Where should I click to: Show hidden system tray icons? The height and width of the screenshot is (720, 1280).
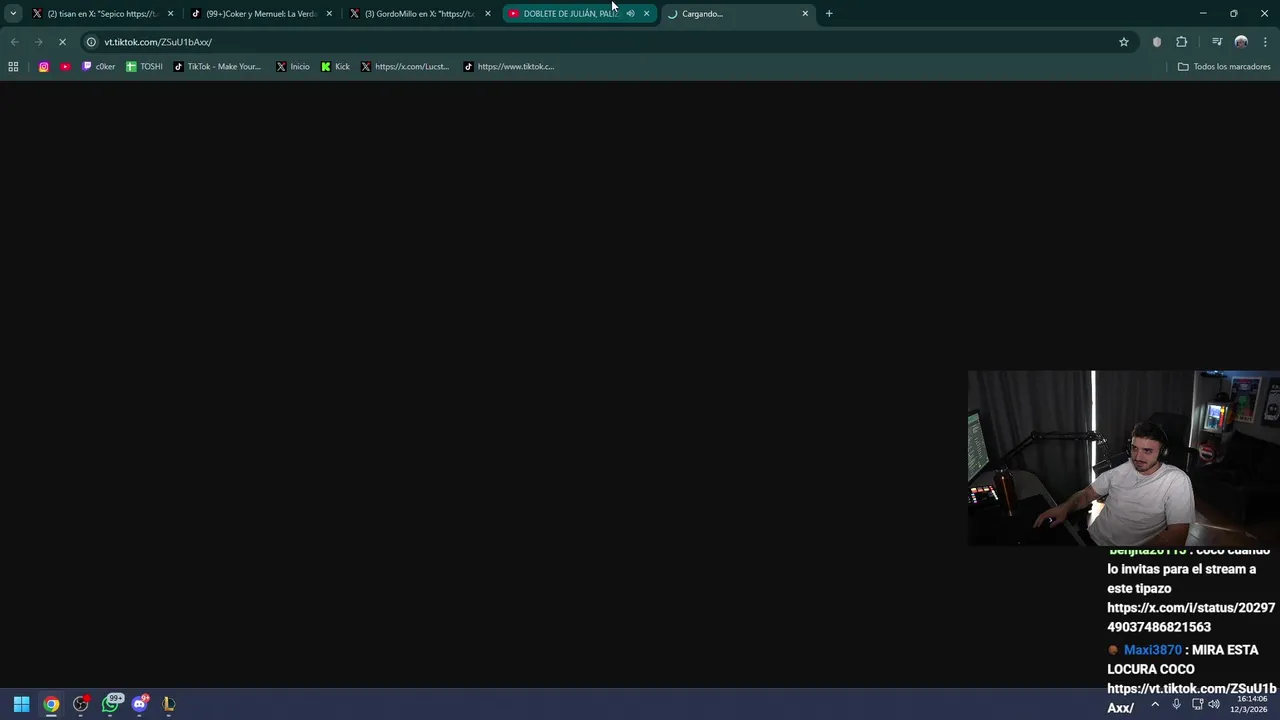pos(1155,704)
